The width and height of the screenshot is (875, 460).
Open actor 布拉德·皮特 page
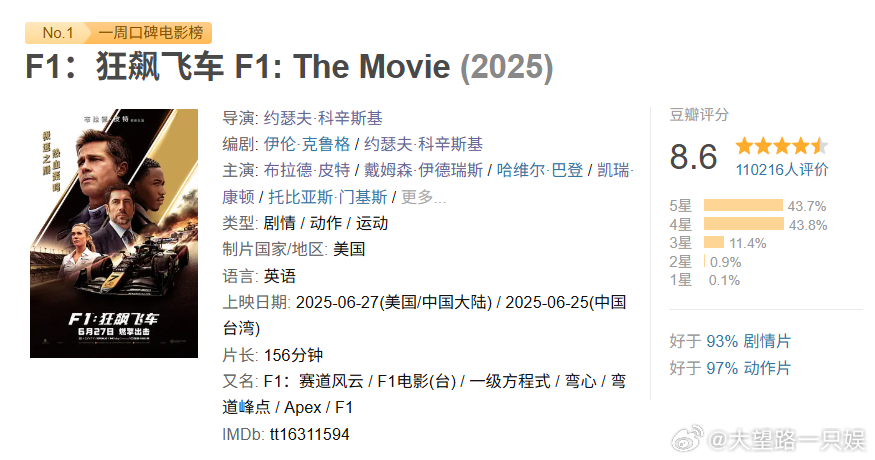(x=307, y=170)
